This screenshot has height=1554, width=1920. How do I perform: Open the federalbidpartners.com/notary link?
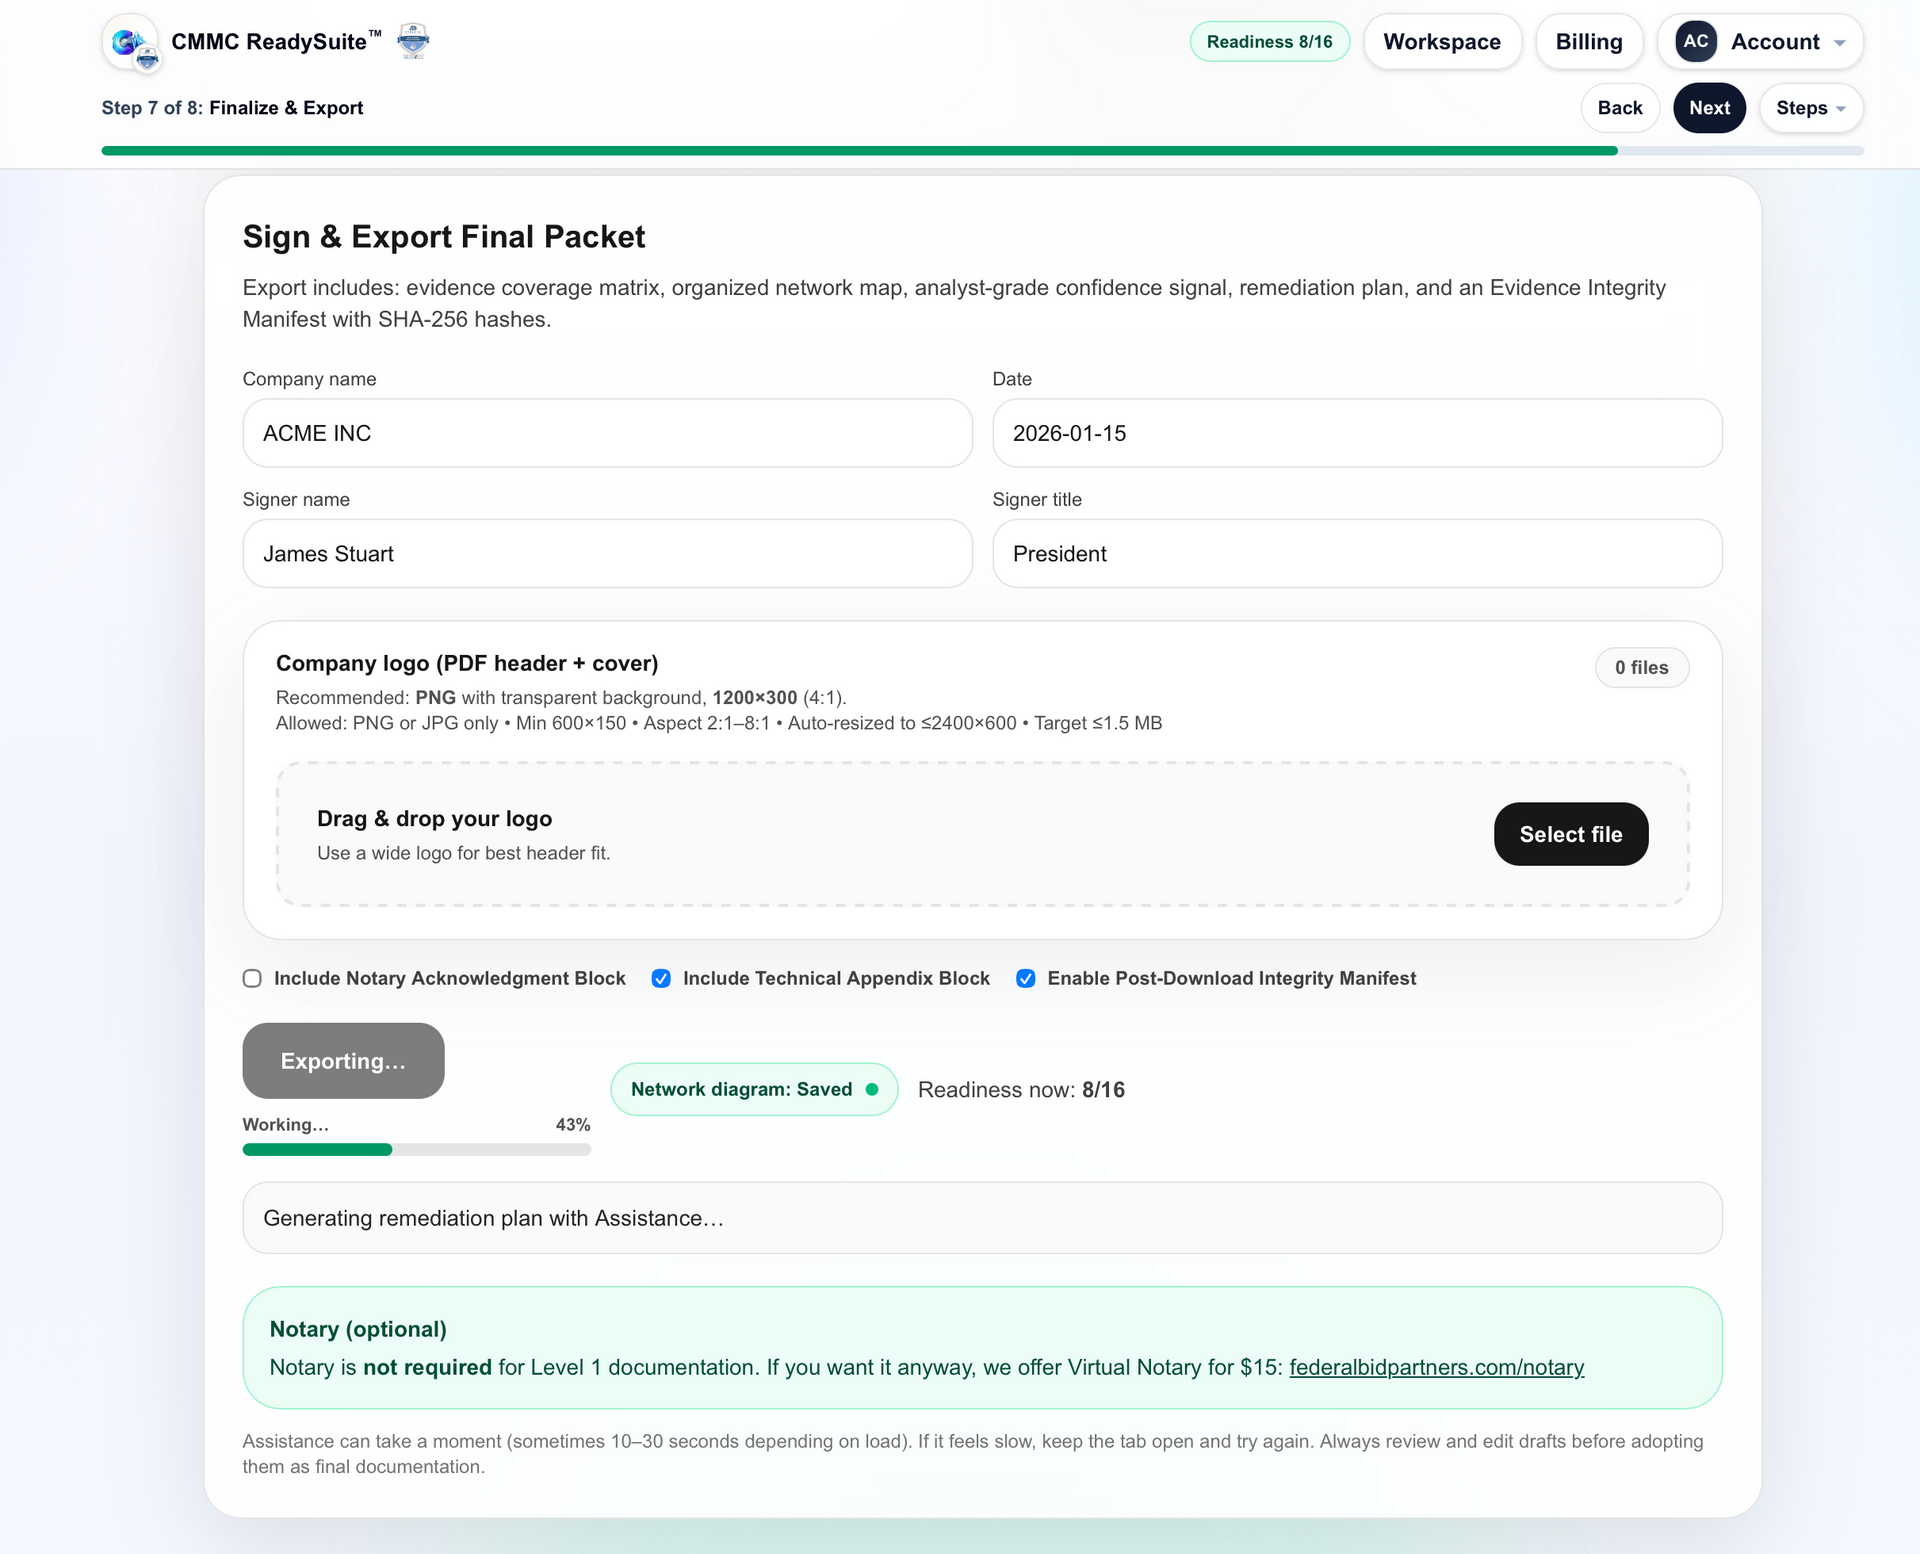click(x=1436, y=1367)
